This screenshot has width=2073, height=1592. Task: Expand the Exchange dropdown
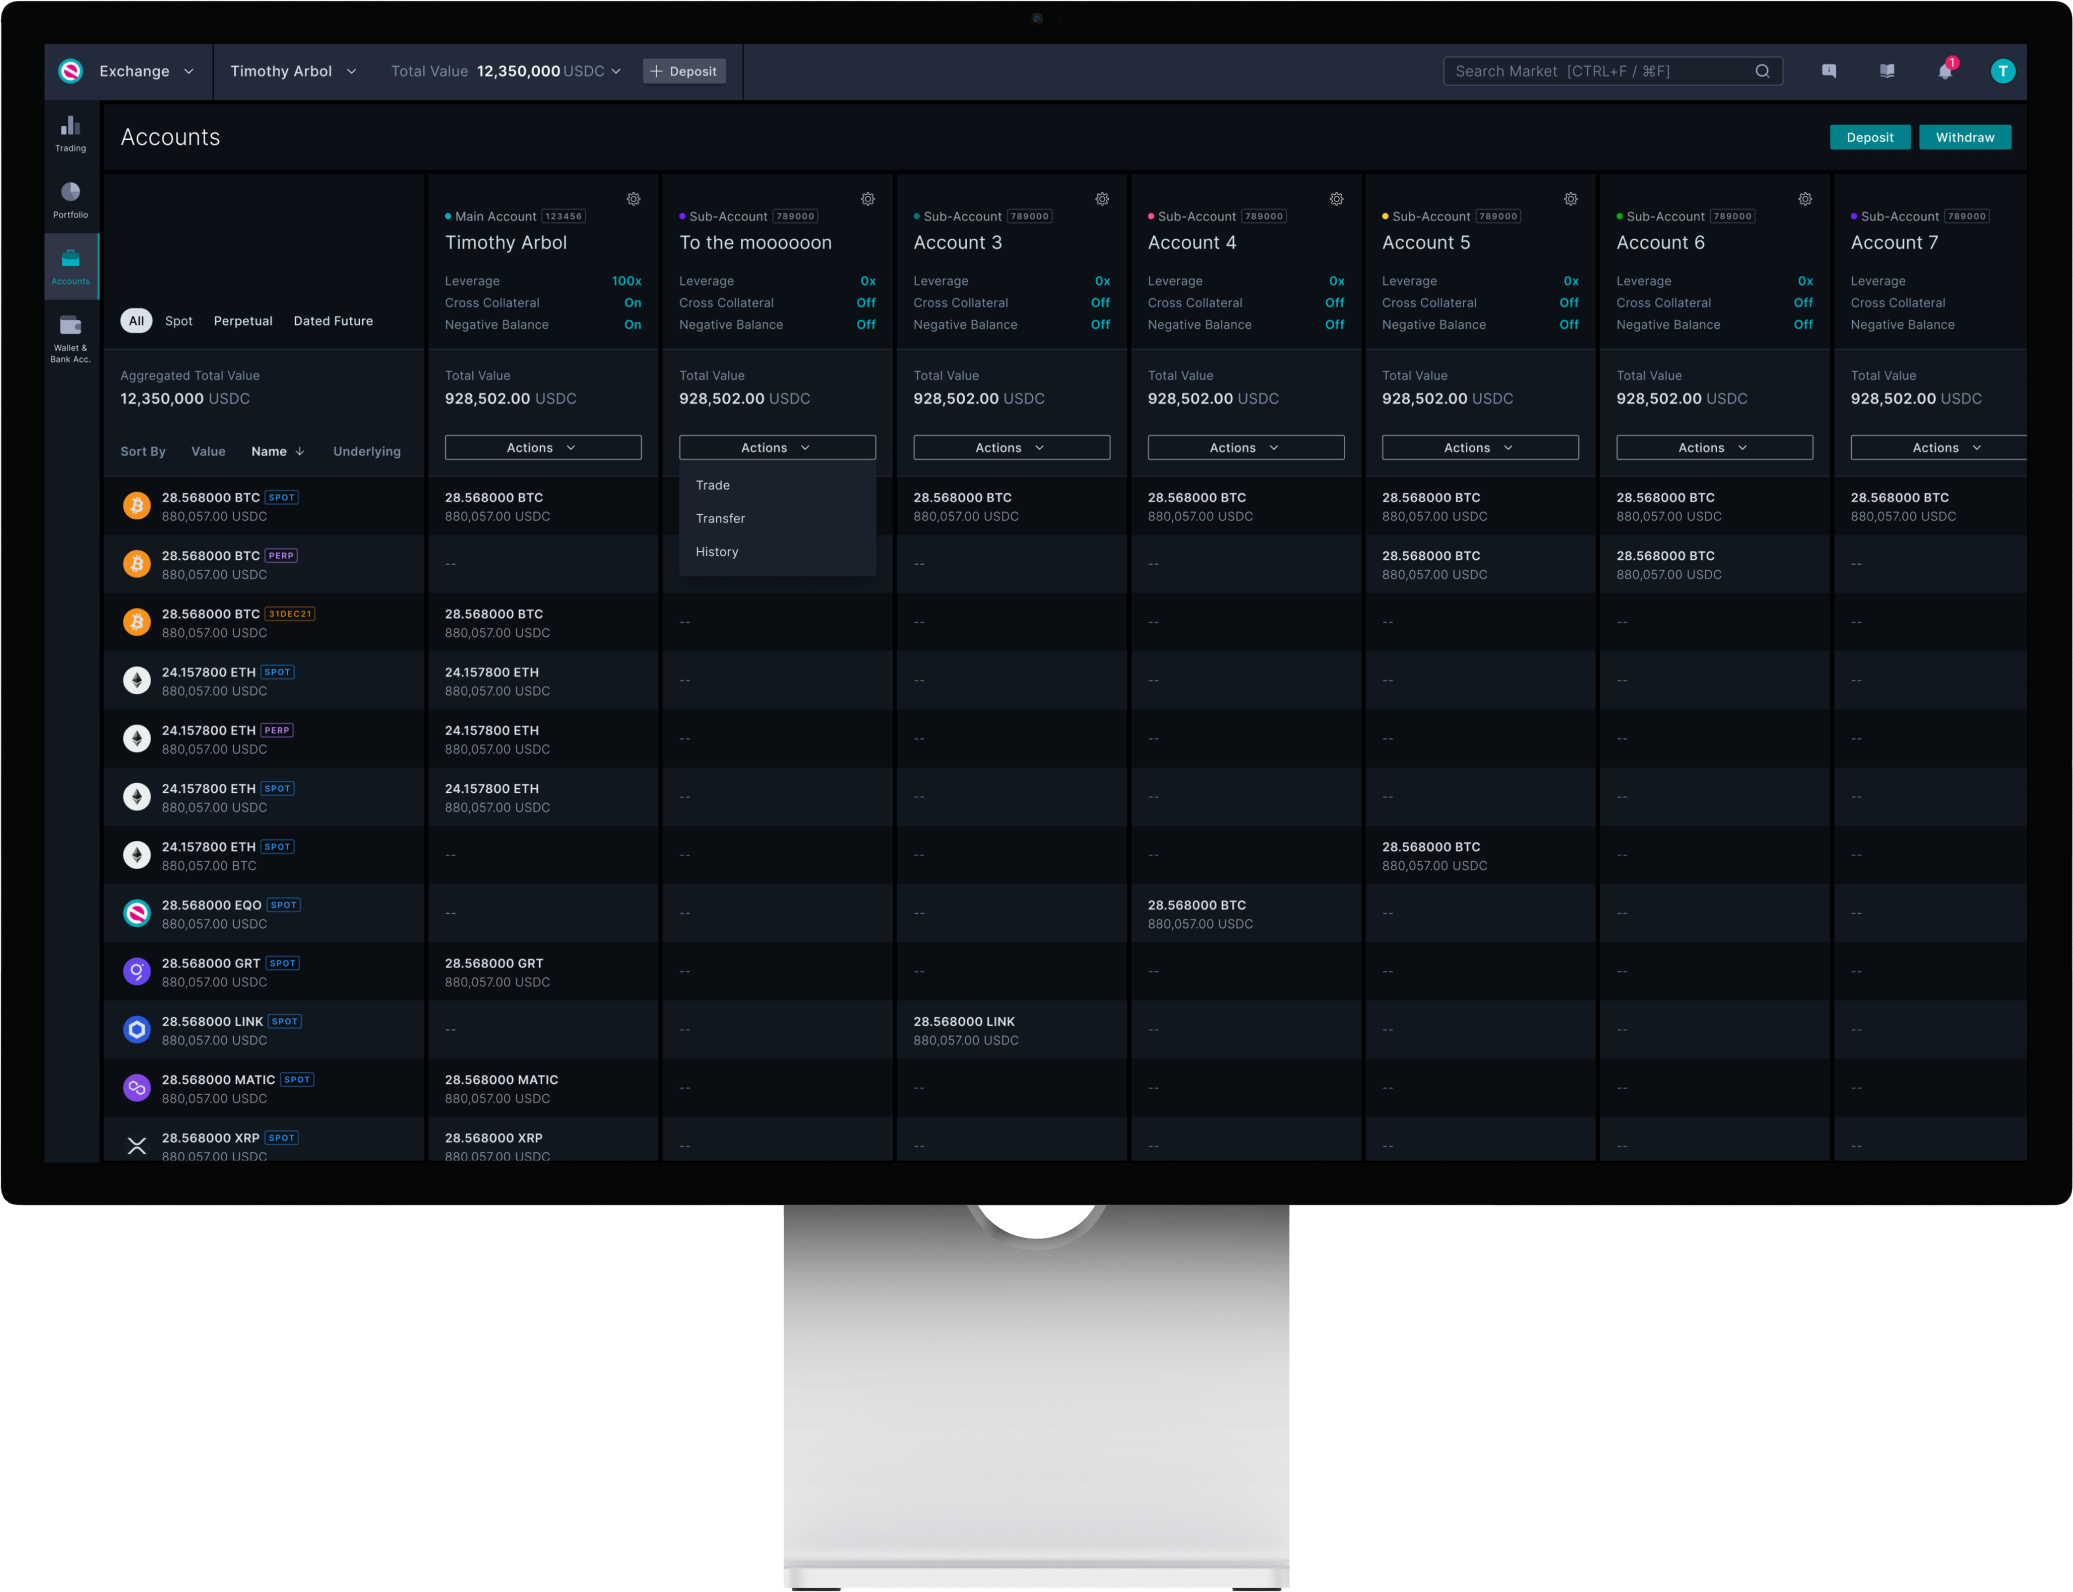coord(145,71)
